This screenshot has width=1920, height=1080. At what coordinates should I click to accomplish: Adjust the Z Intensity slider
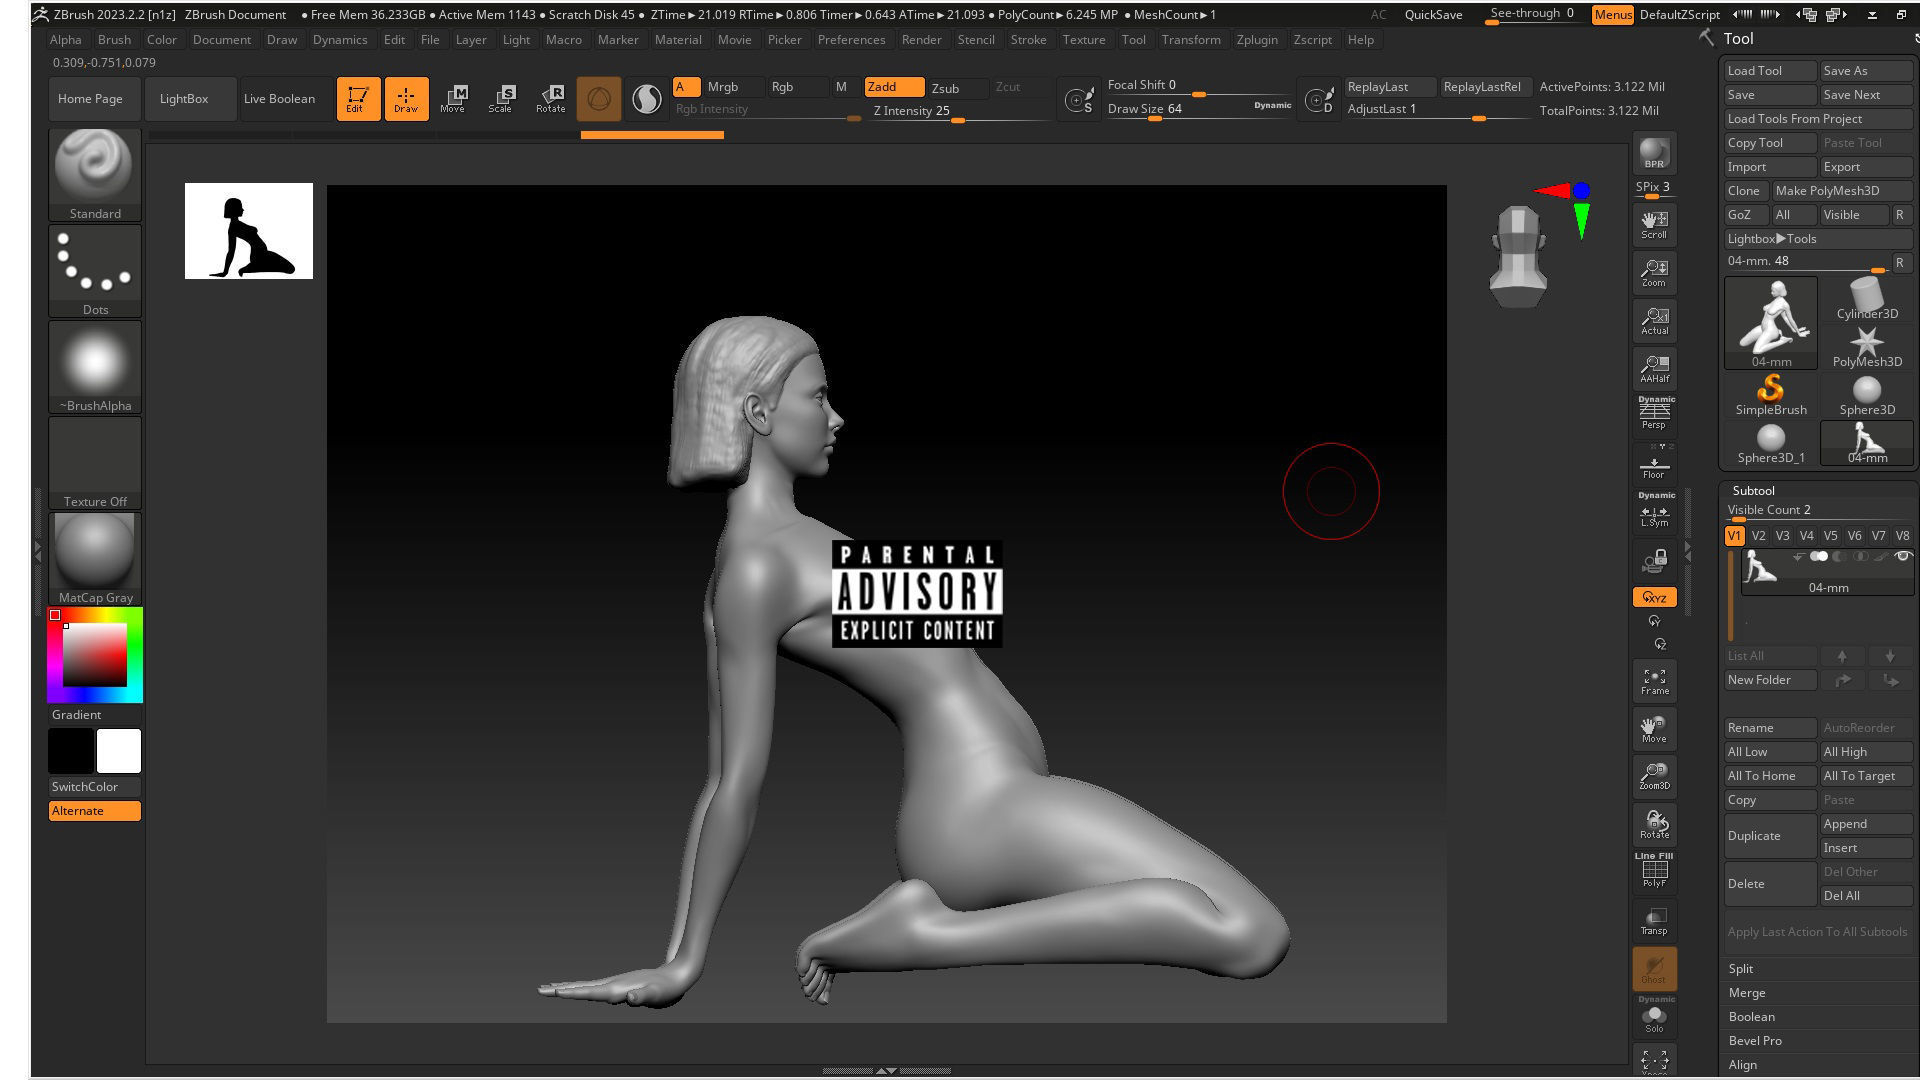(960, 111)
